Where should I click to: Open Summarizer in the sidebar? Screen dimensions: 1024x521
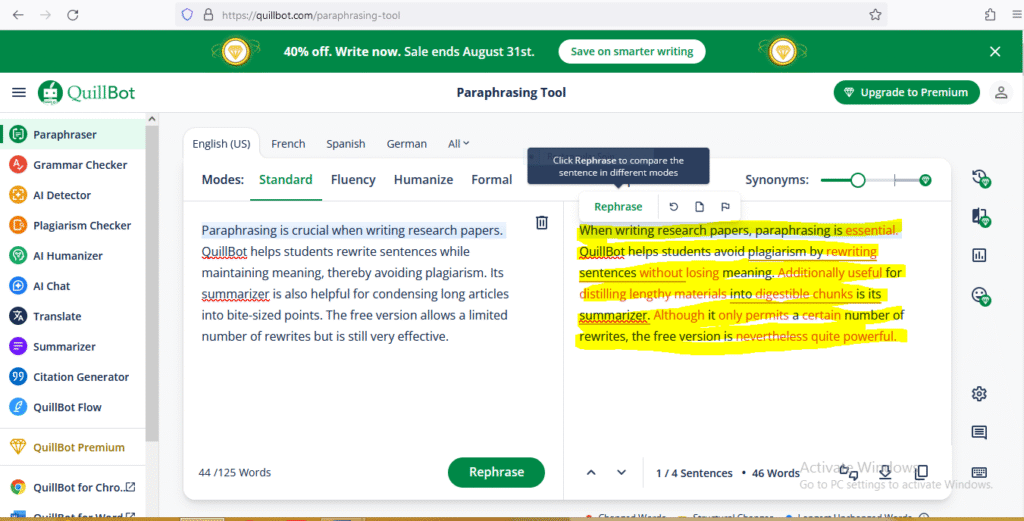pyautogui.click(x=73, y=346)
